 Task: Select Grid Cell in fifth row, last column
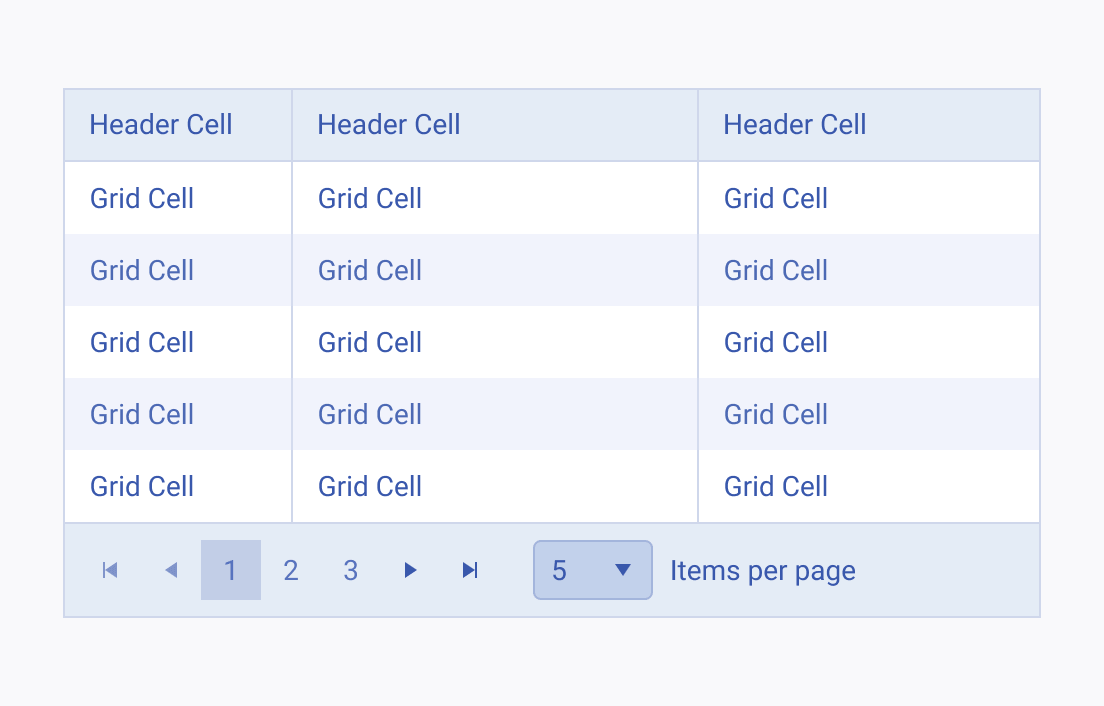point(869,486)
